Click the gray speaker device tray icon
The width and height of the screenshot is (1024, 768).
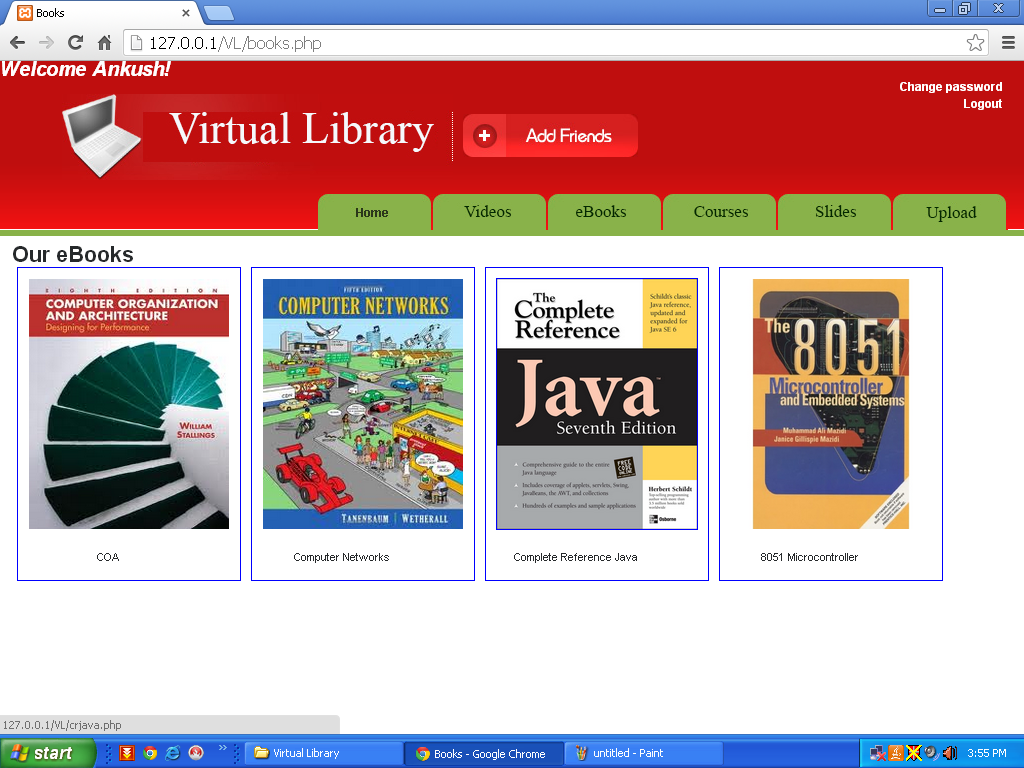pyautogui.click(x=931, y=754)
